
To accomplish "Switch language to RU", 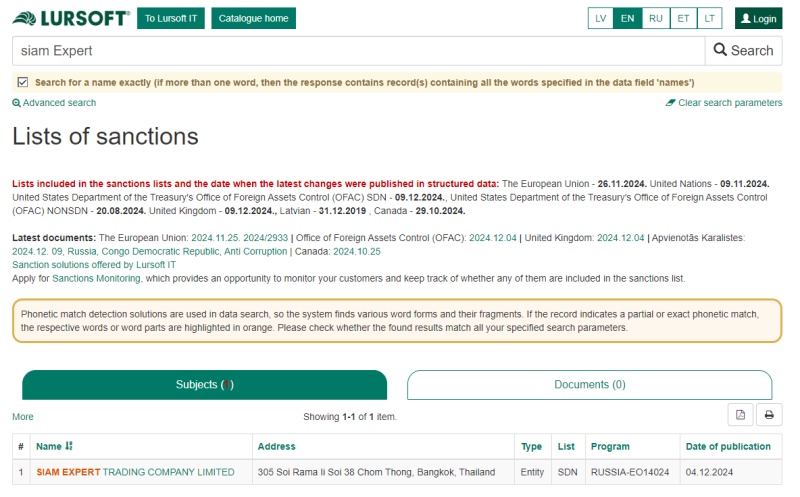I will [x=655, y=18].
